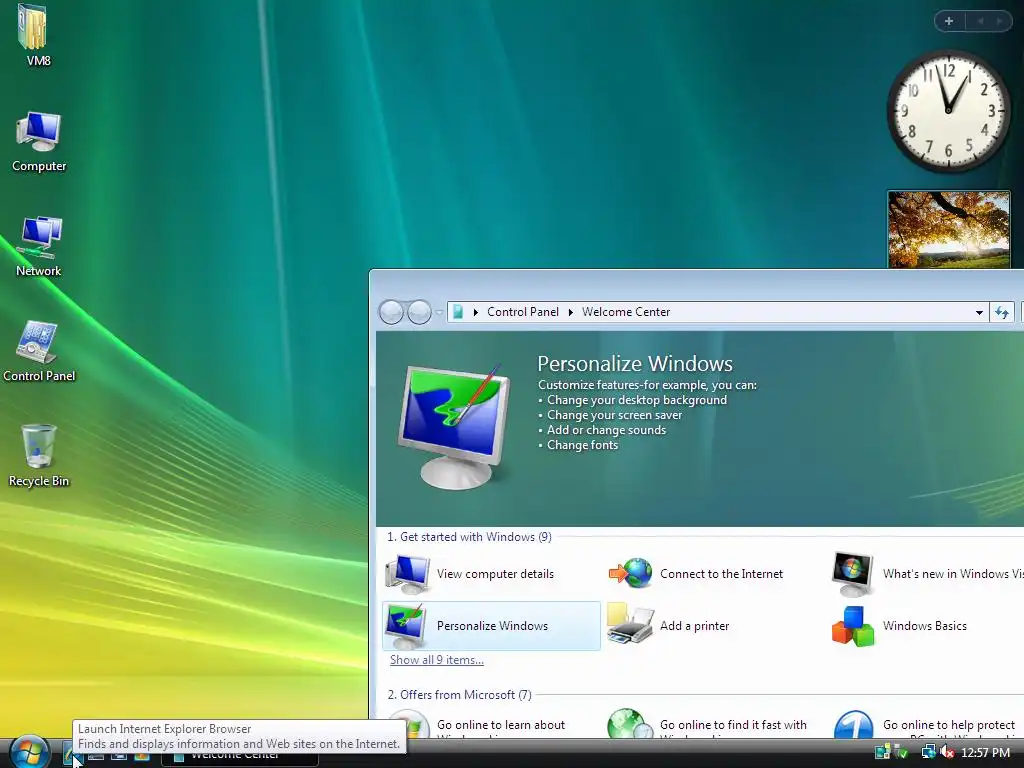Screen dimensions: 1024x768
Task: Click Control Panel in the address breadcrumb
Action: coord(522,312)
